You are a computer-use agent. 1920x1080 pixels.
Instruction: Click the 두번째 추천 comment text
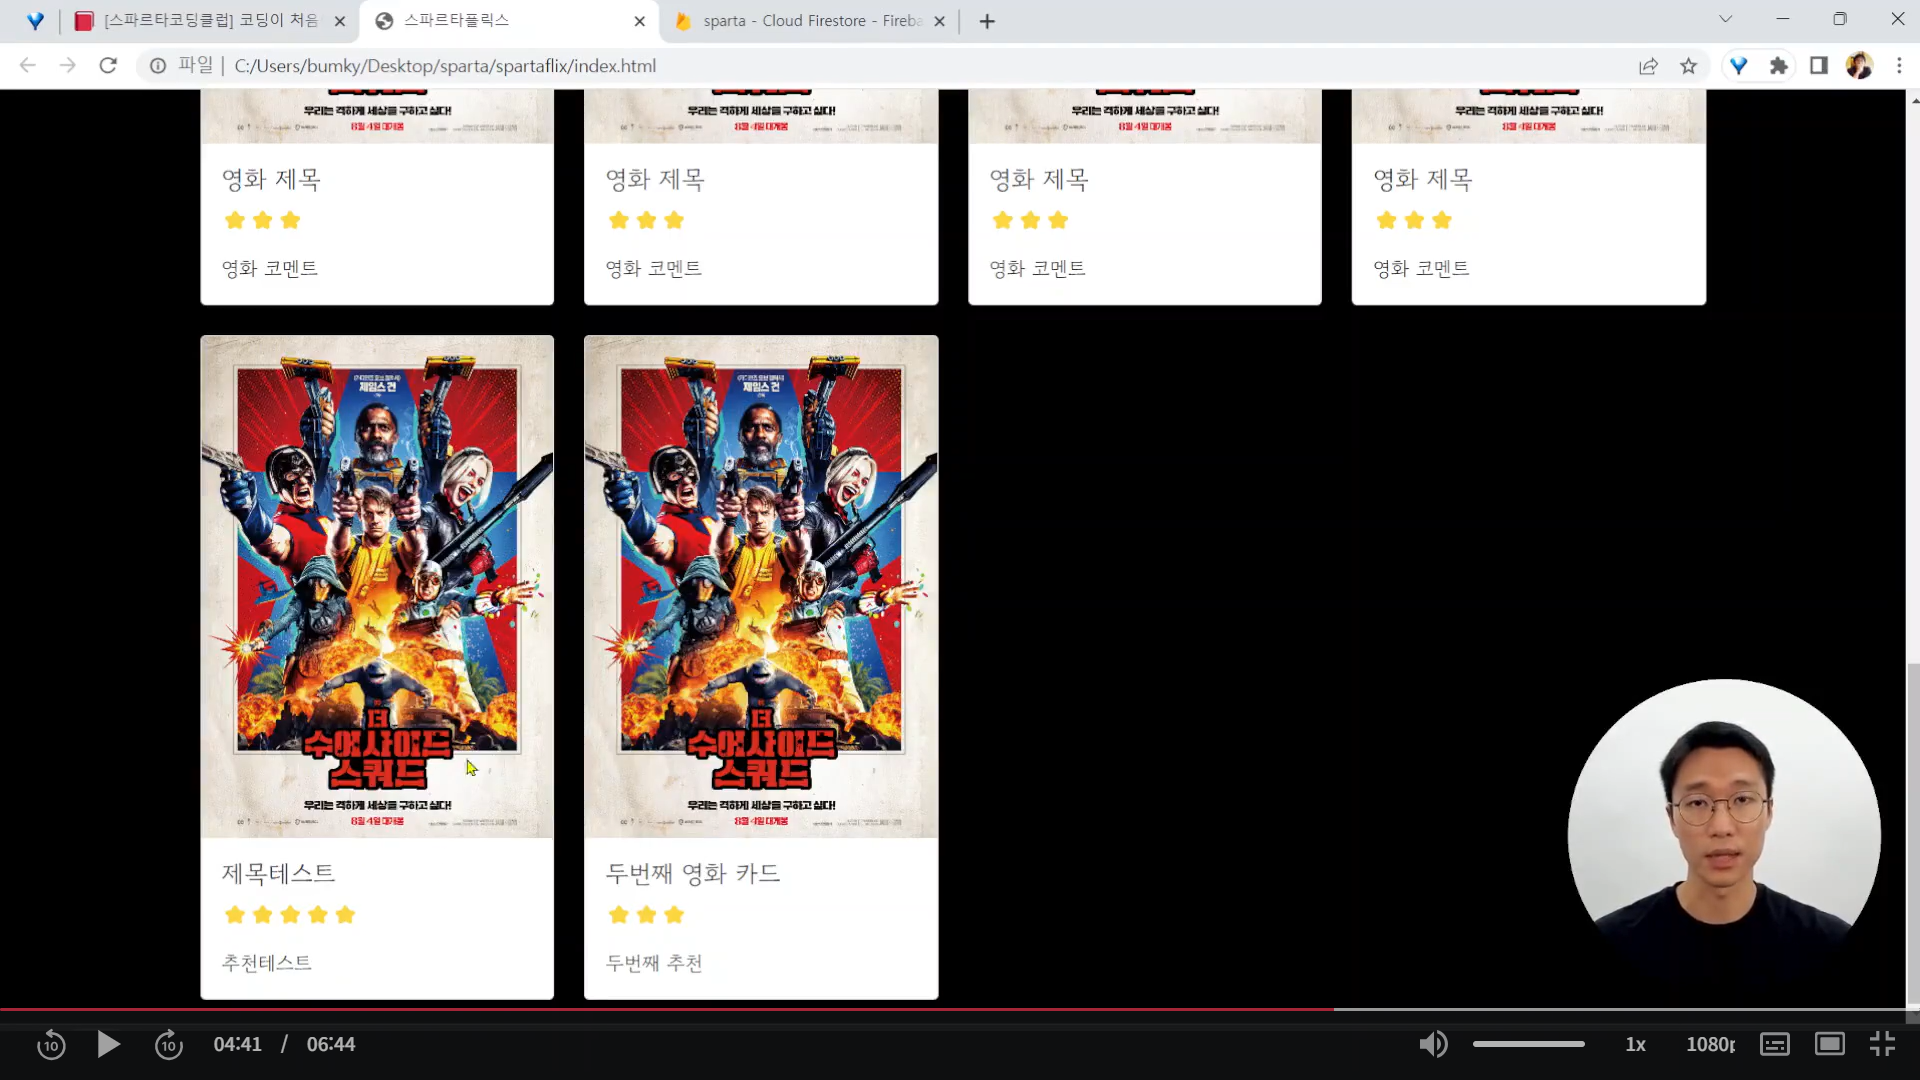[x=654, y=963]
